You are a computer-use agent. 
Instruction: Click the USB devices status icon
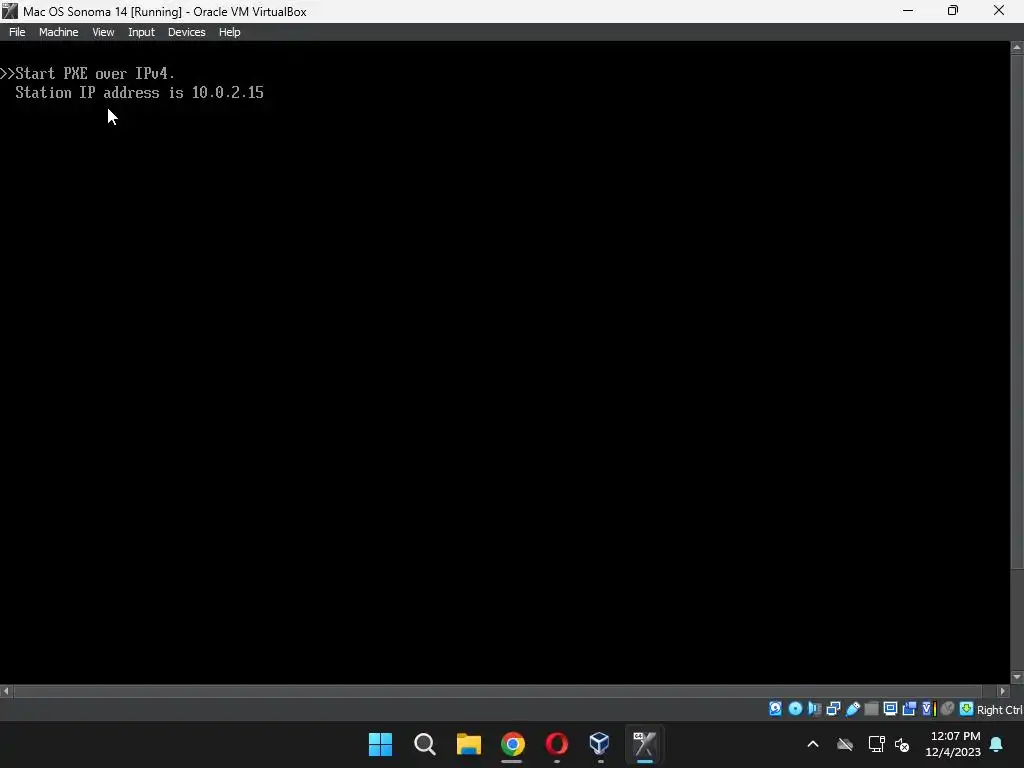click(x=853, y=709)
